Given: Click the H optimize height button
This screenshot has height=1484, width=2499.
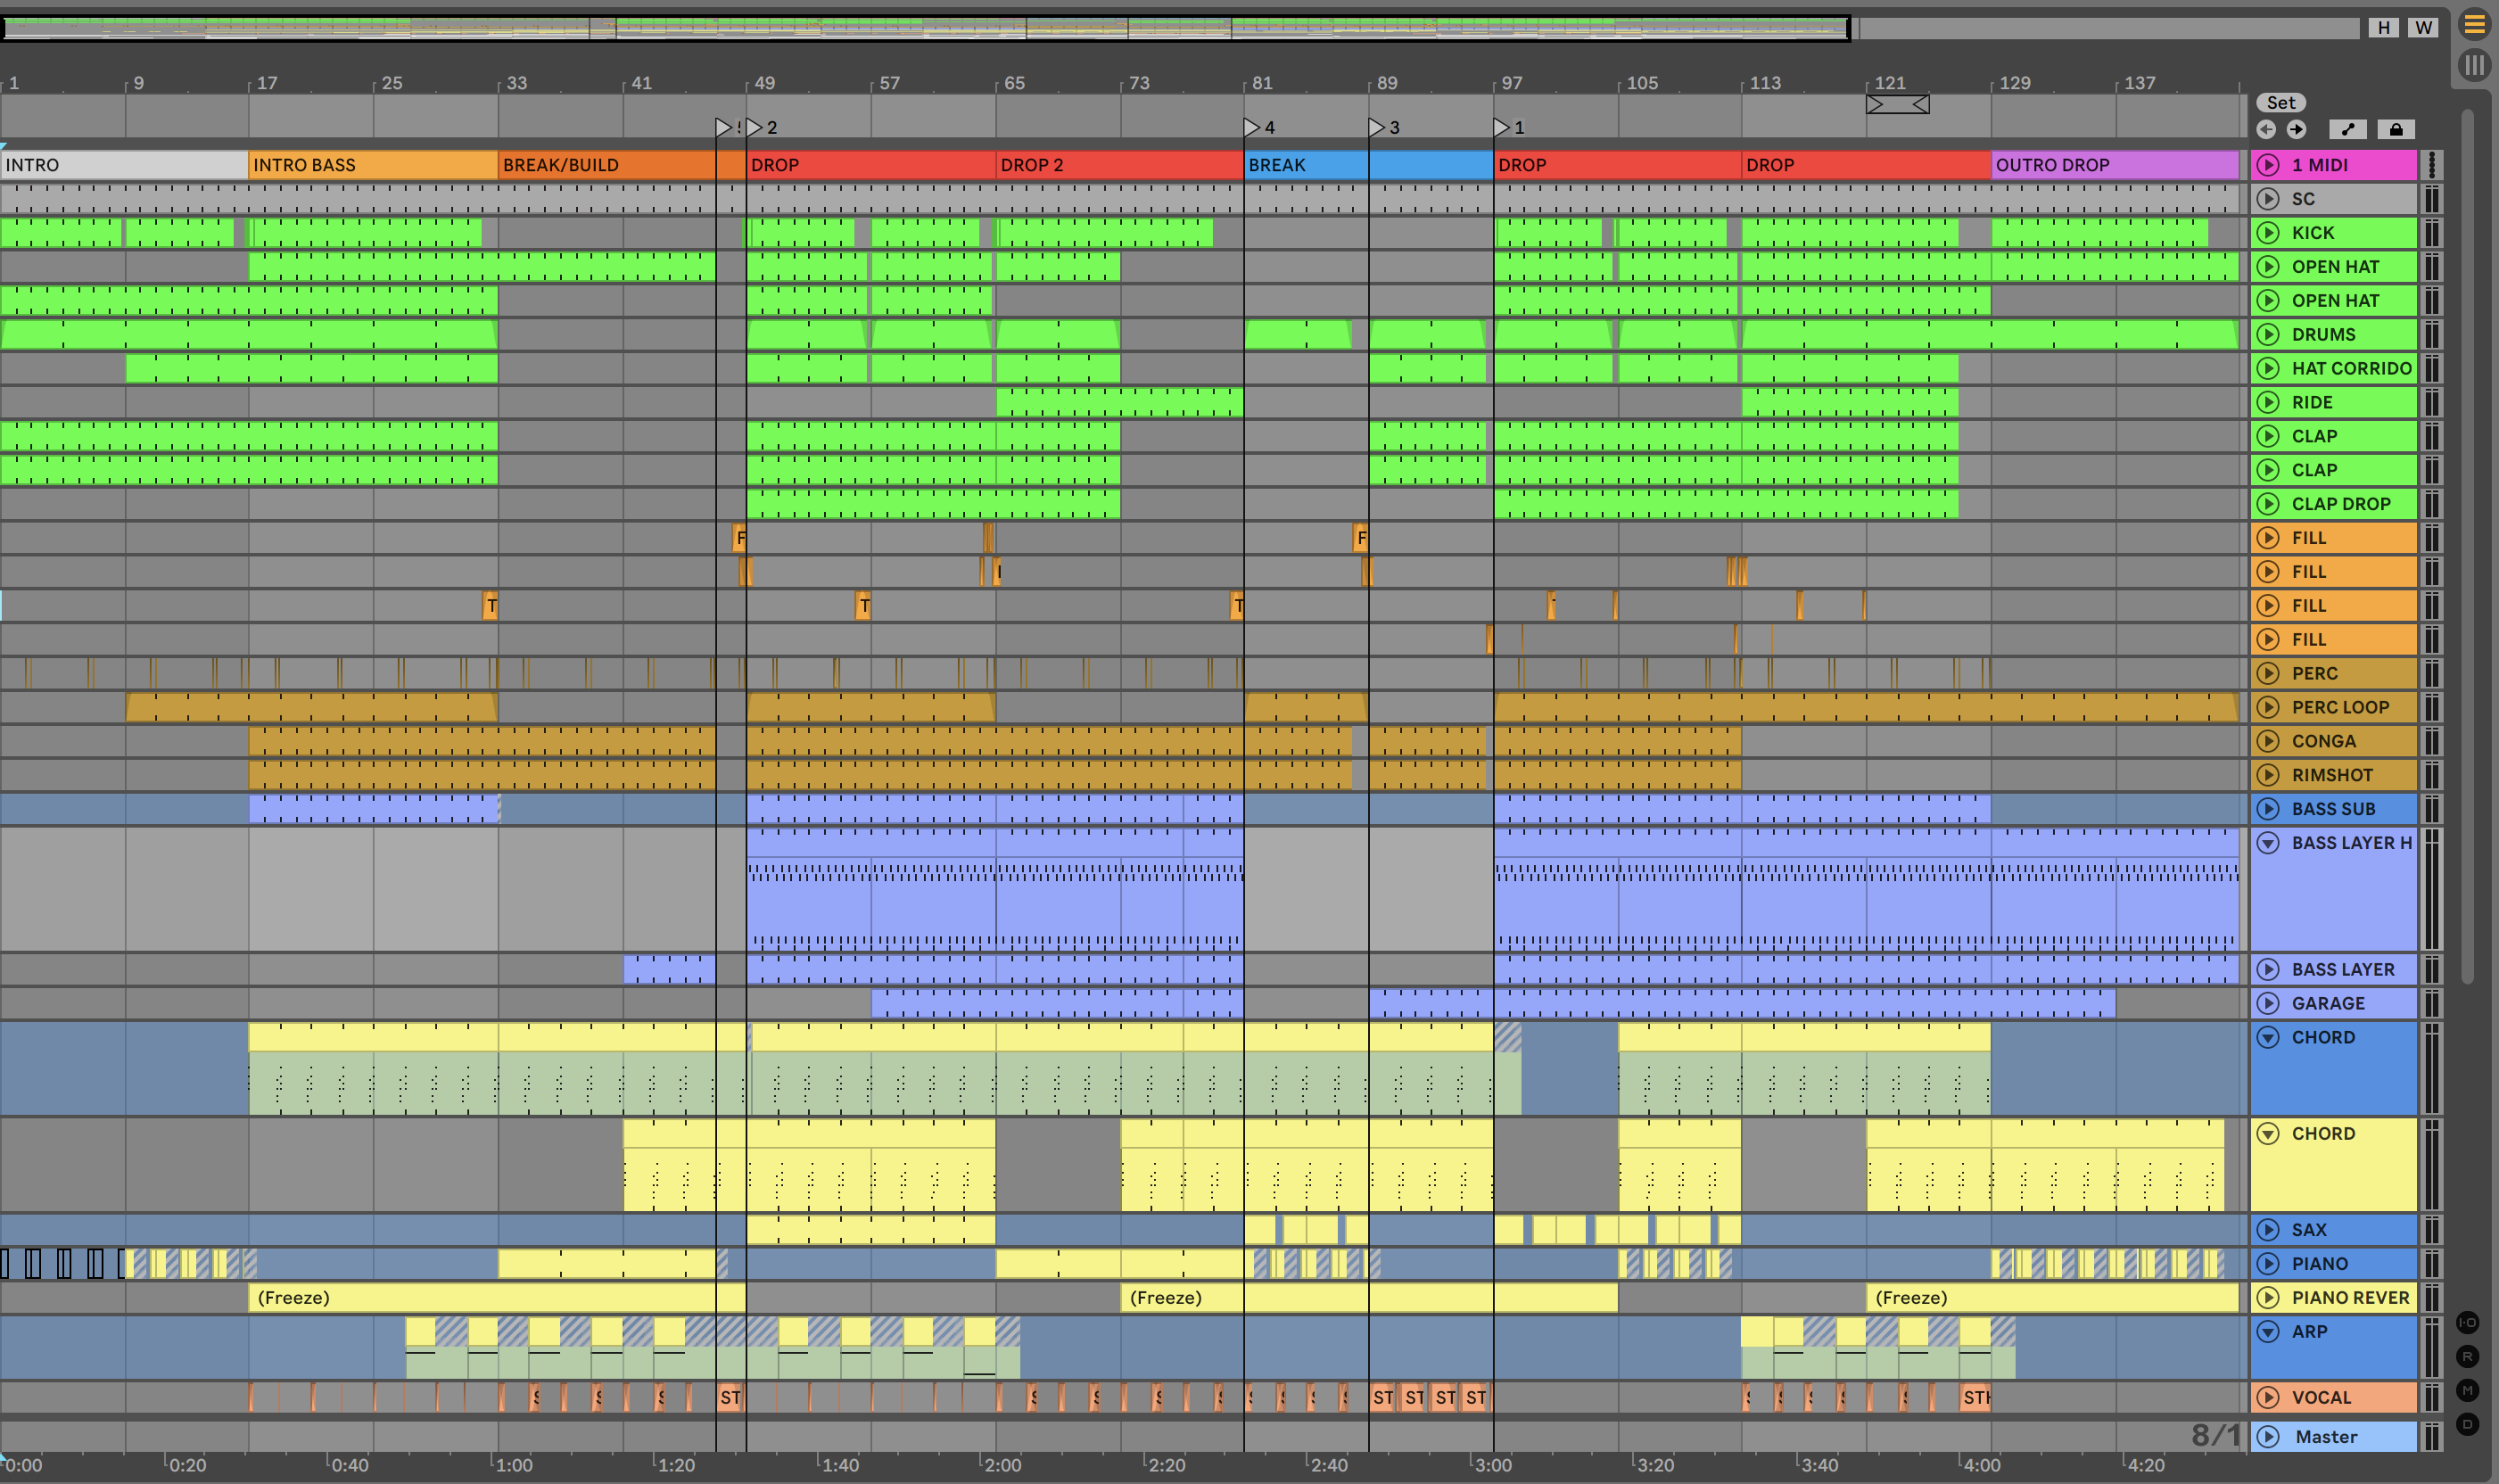Looking at the screenshot, I should click(x=2383, y=28).
